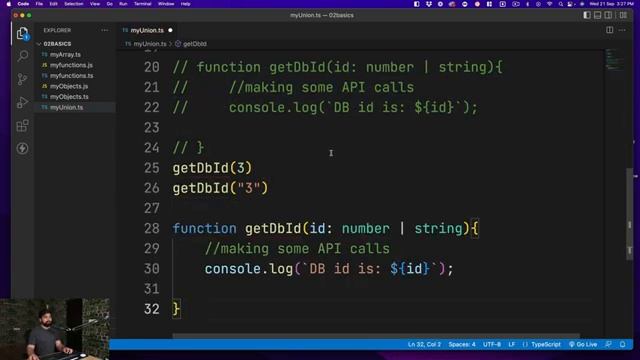The image size is (640, 360).
Task: Open the Extensions view icon
Action: [22, 126]
